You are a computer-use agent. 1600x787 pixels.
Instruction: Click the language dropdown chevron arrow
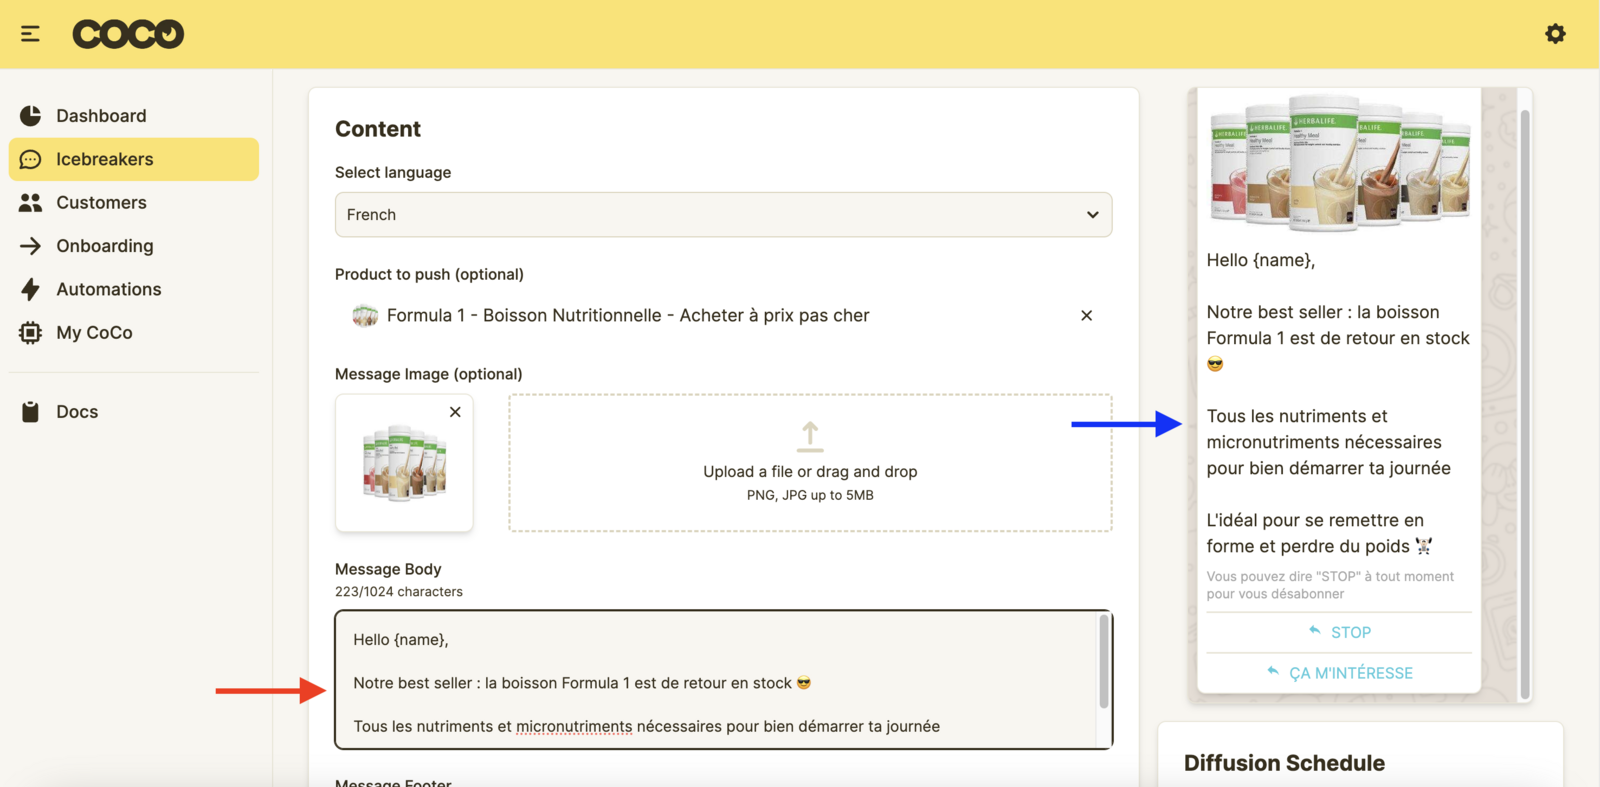(x=1092, y=215)
